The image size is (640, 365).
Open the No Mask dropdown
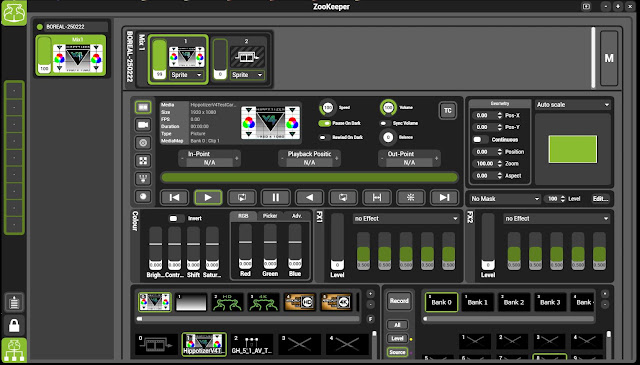click(505, 199)
